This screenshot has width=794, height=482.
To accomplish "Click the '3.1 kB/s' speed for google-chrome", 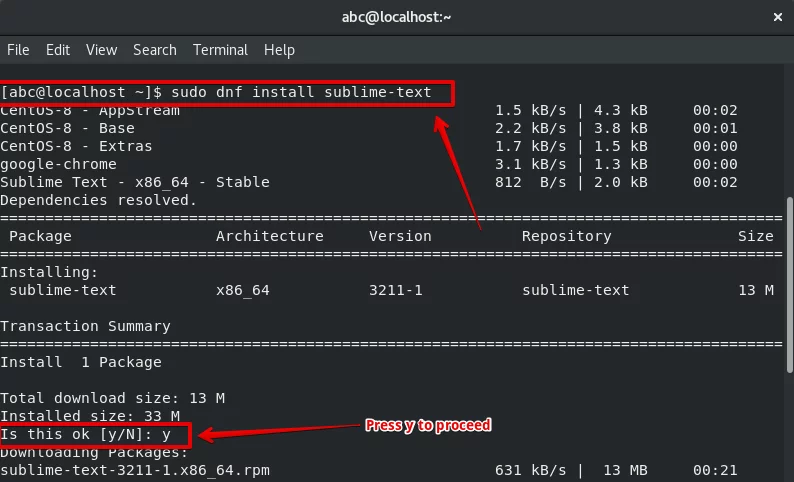I will click(531, 165).
